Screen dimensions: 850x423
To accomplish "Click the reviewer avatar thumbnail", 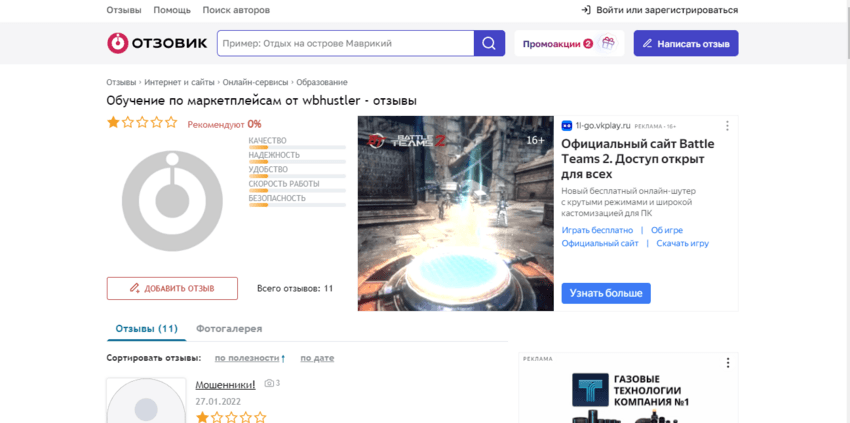I will (146, 401).
